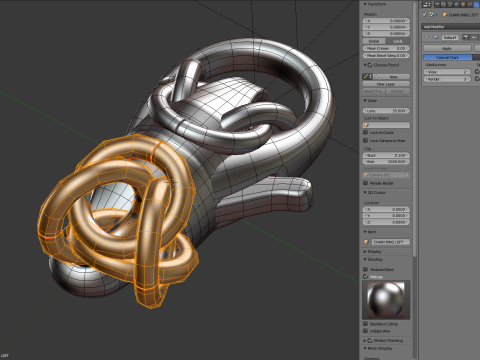The image size is (480, 360).
Task: Enable Hidden Wire checkbox
Action: tap(366, 331)
